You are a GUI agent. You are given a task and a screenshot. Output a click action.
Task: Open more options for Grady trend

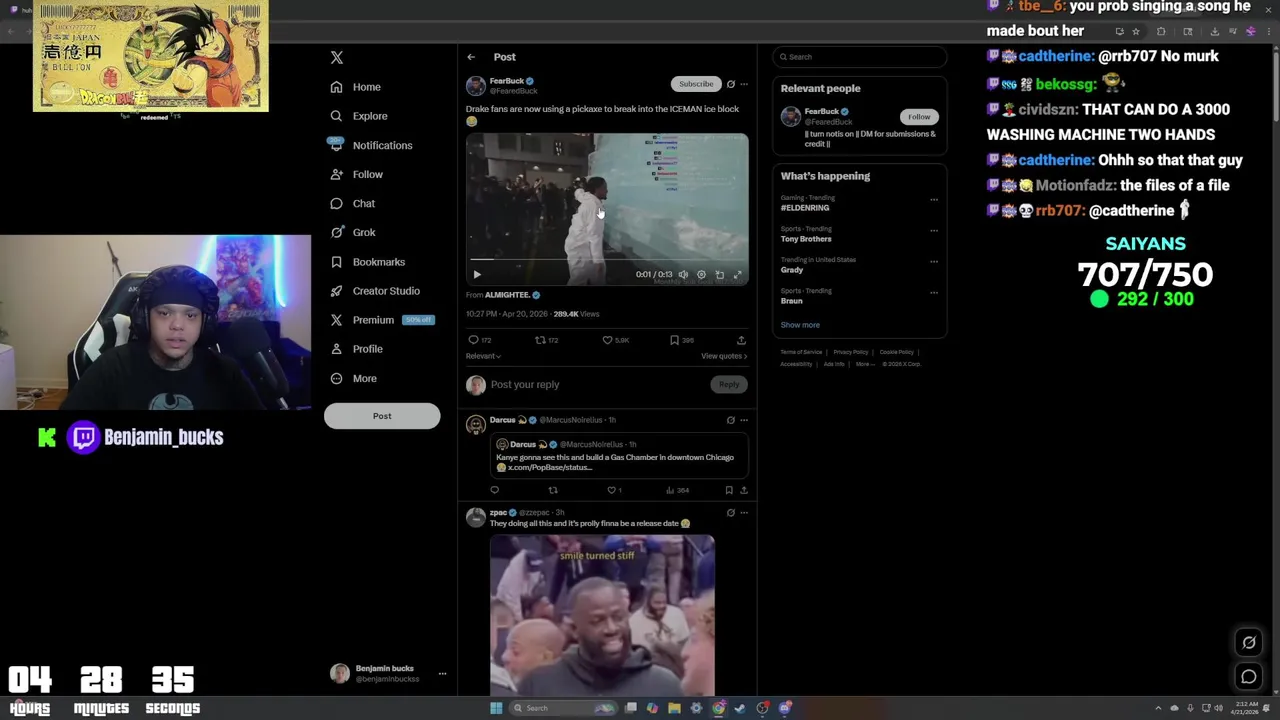tap(934, 261)
